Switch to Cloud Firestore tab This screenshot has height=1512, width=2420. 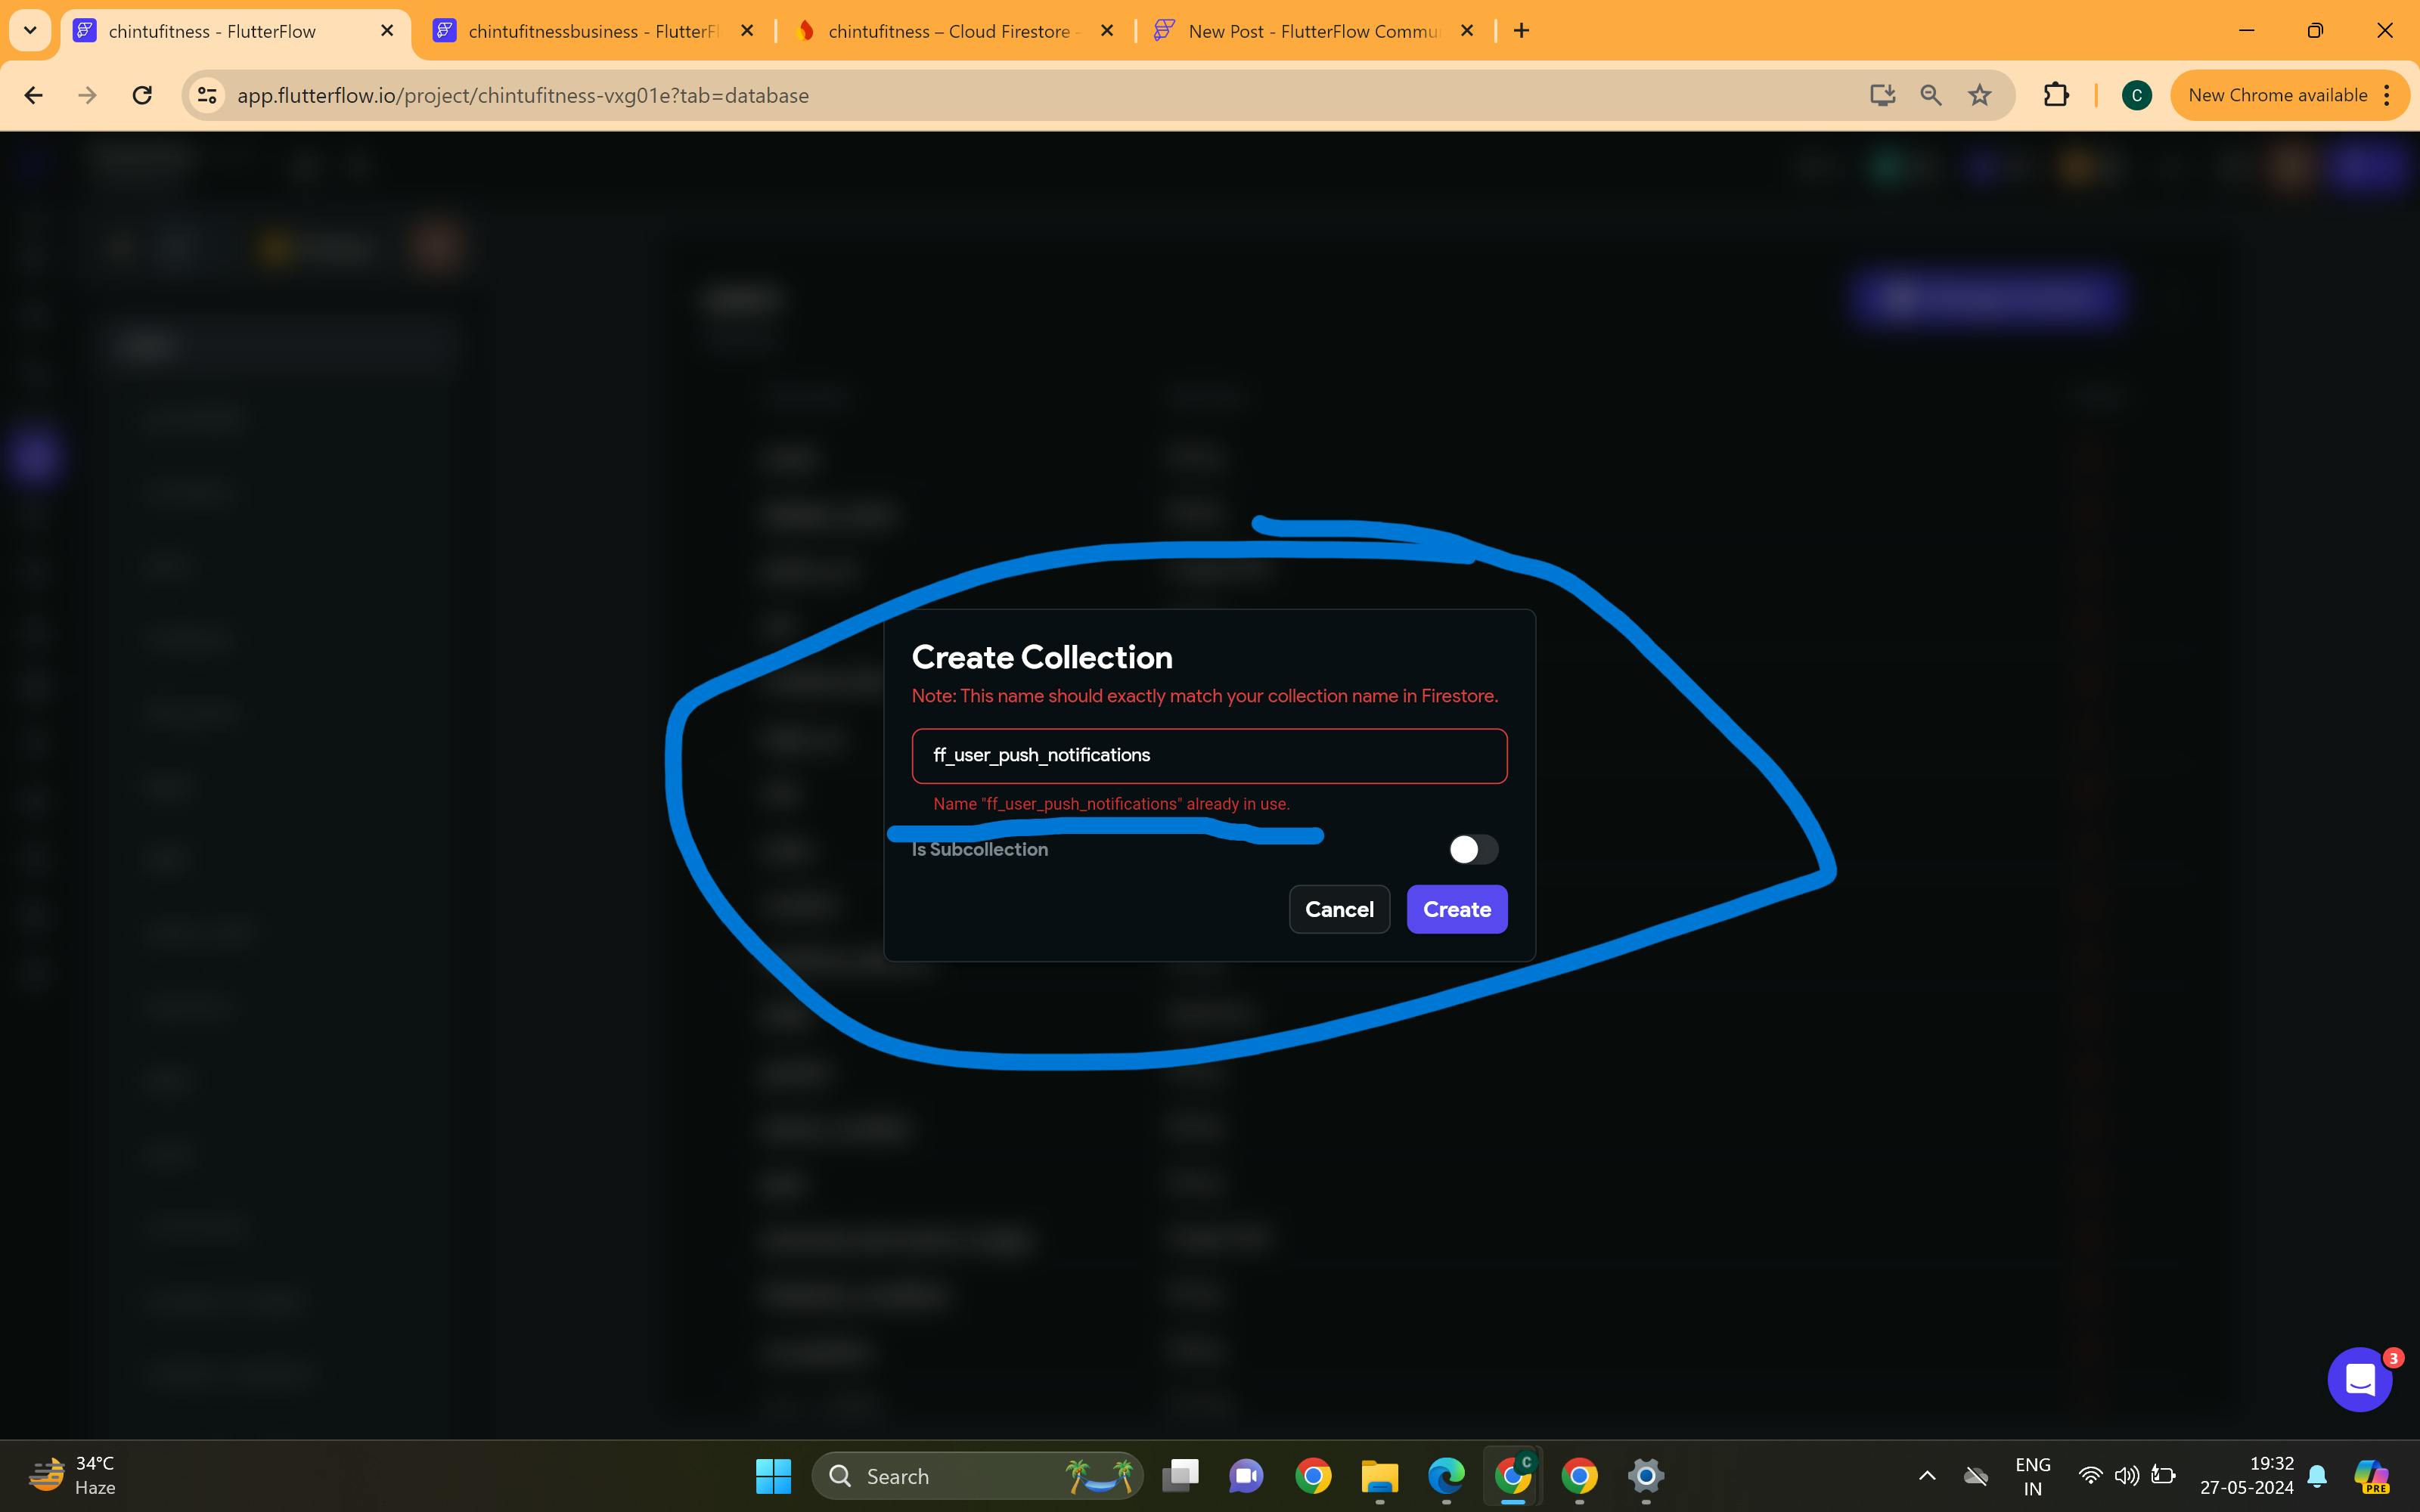click(950, 31)
